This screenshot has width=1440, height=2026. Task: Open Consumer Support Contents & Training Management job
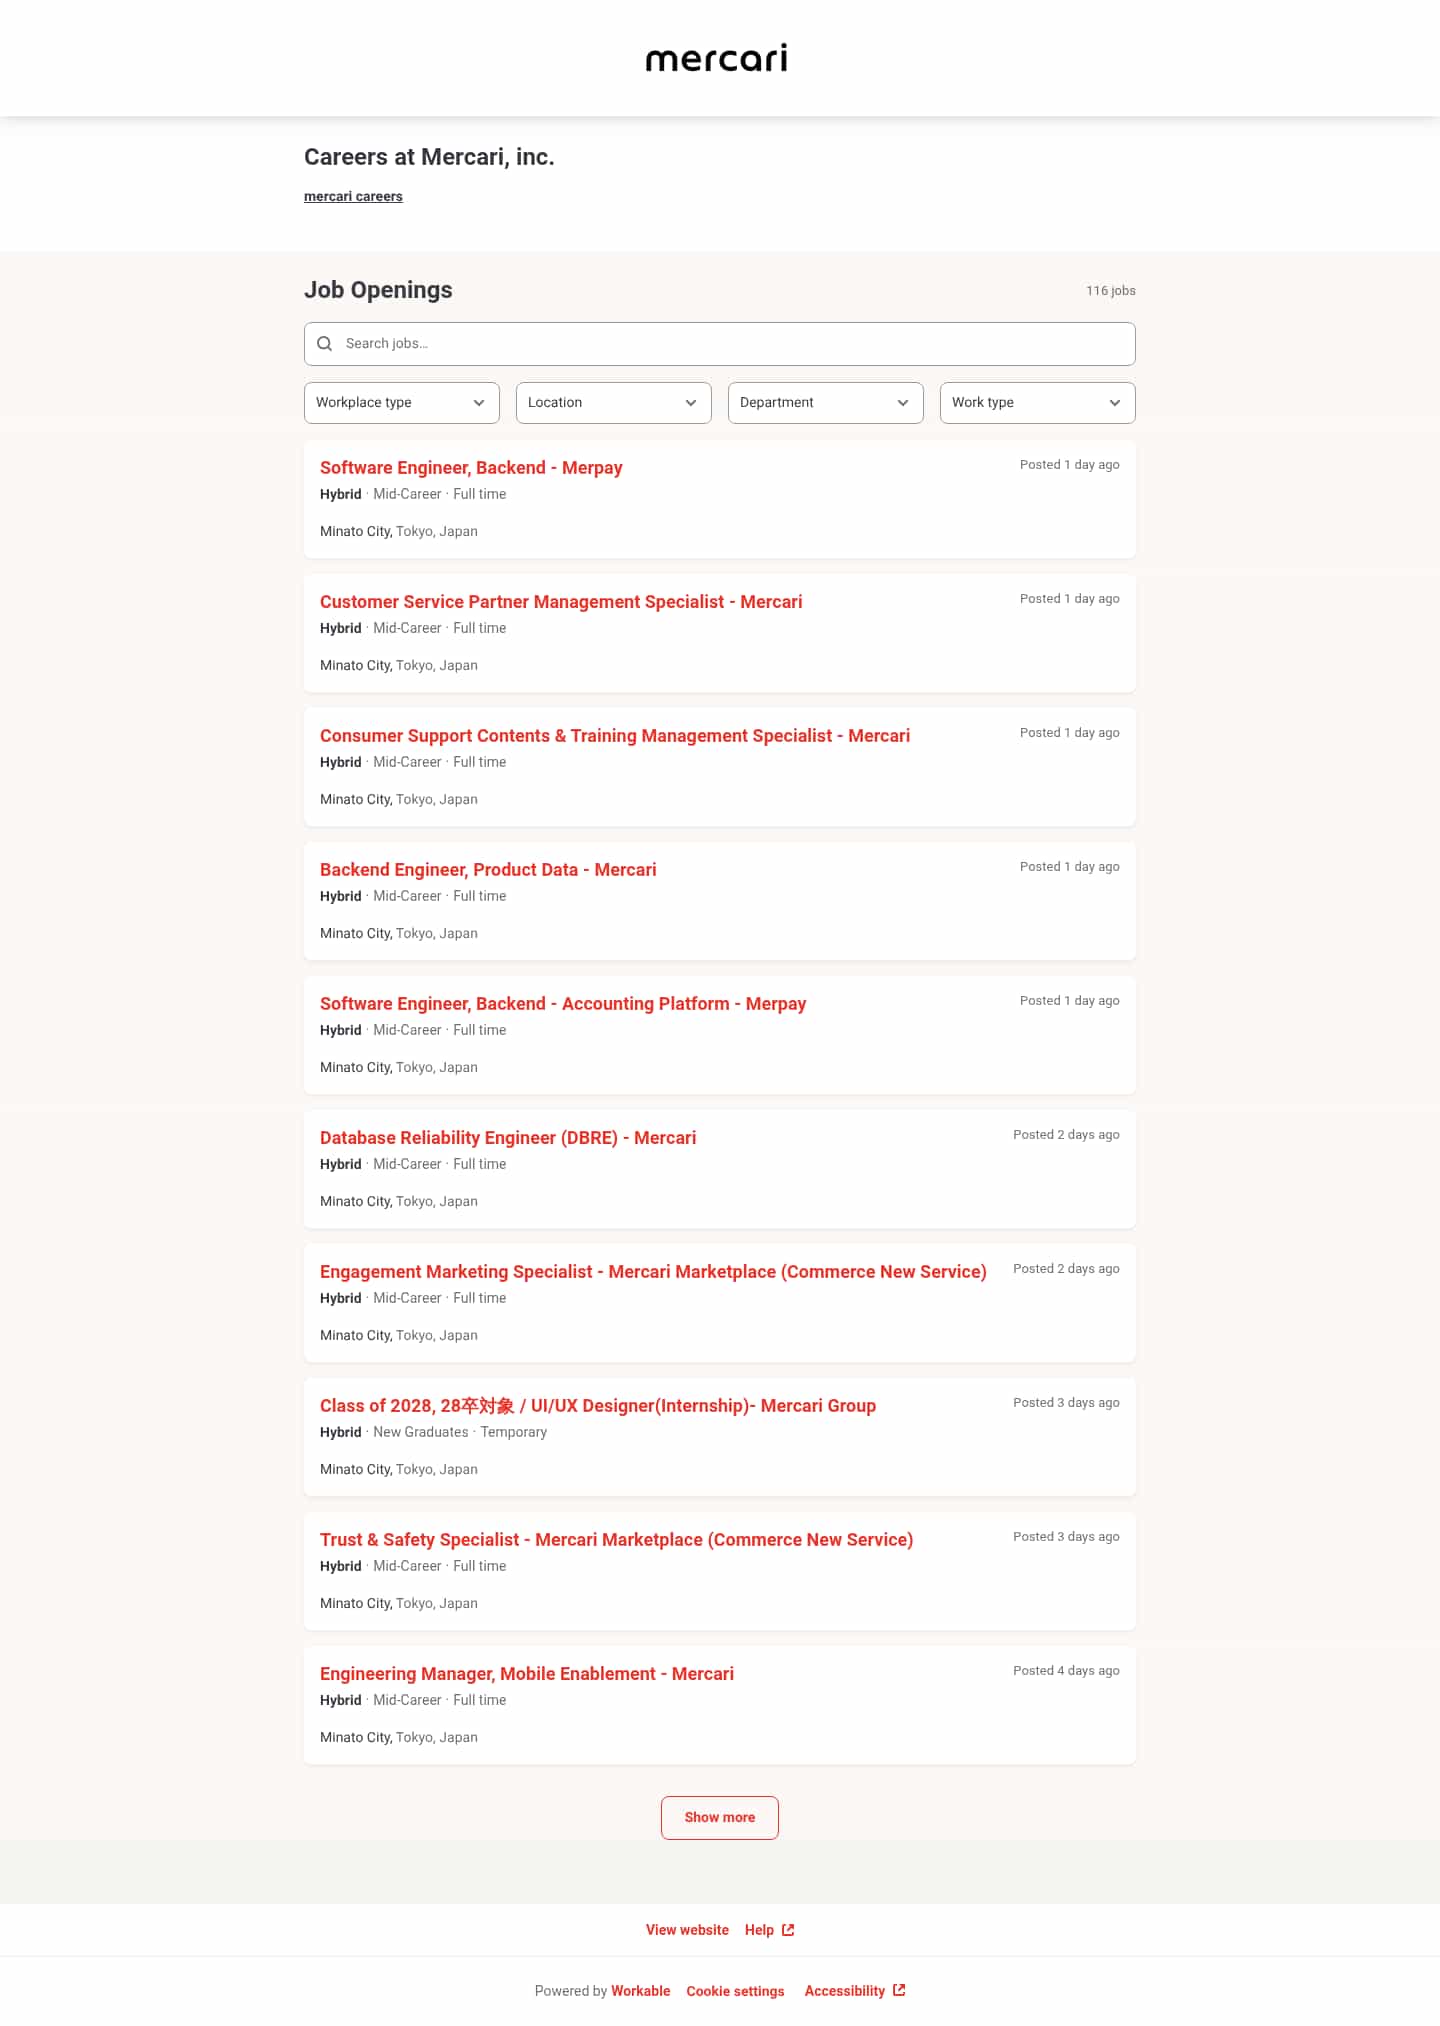coord(615,736)
